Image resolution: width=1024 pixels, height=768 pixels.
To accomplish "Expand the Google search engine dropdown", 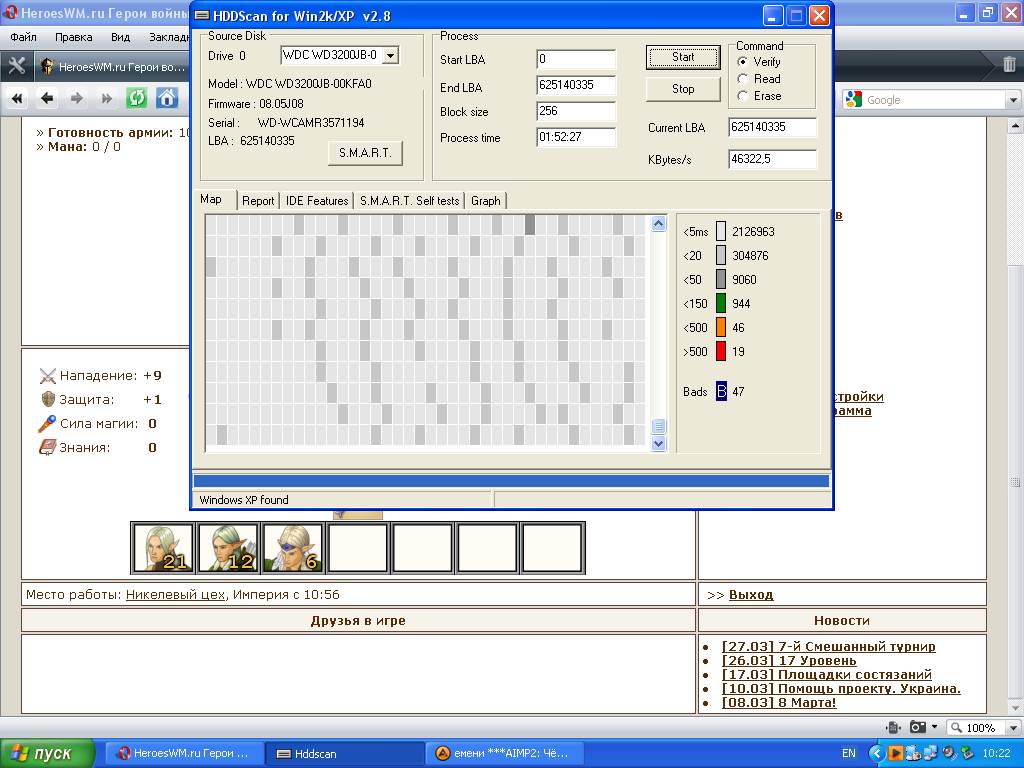I will (x=1012, y=100).
